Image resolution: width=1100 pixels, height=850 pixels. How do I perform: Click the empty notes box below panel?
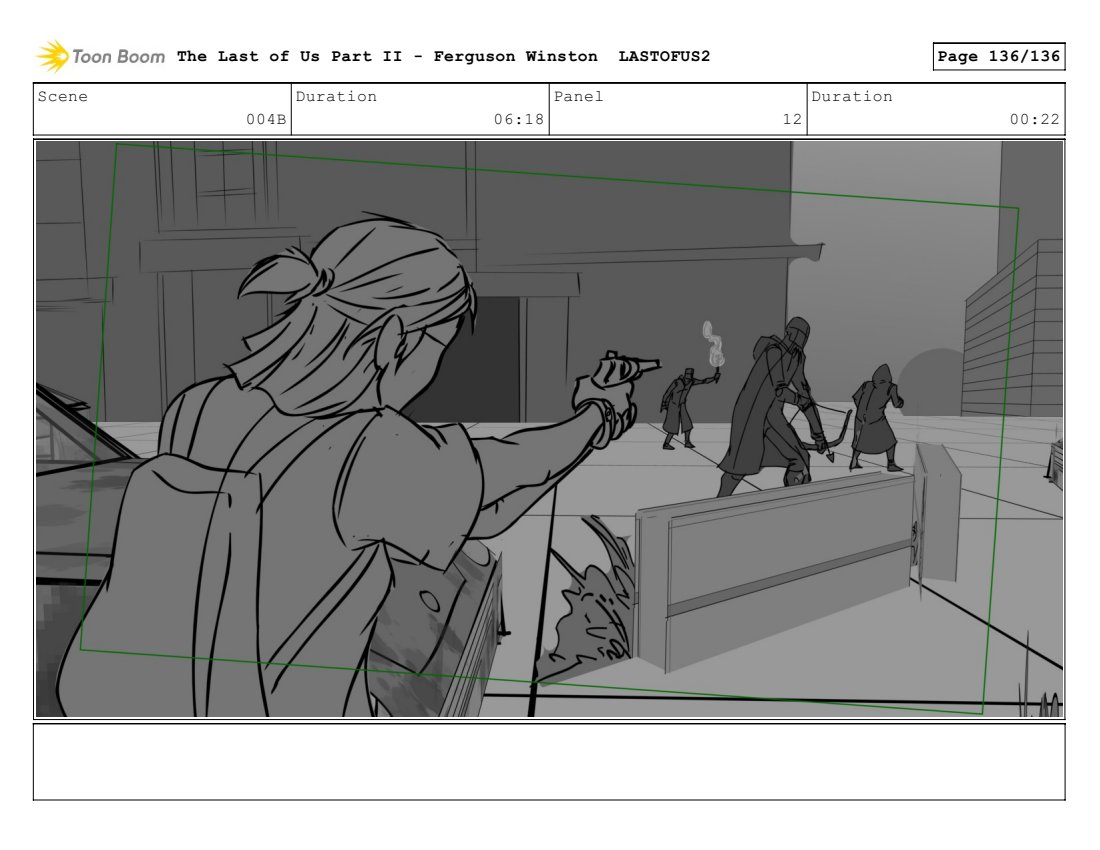point(549,762)
